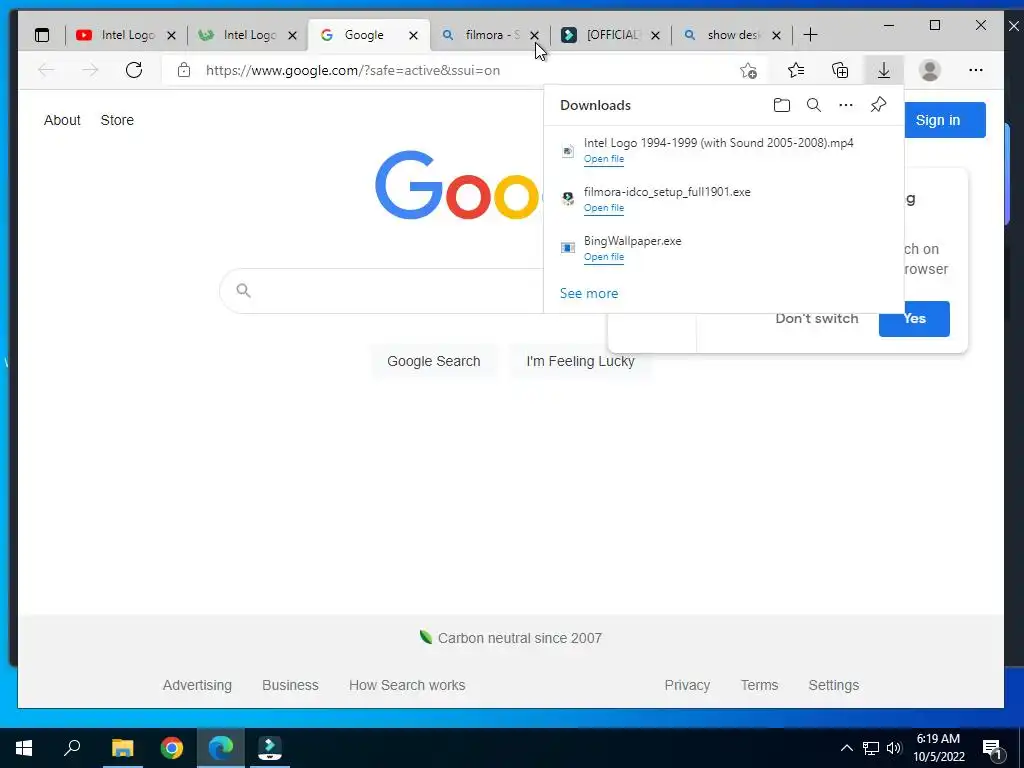Close the filmora search tab
Screen dimensions: 1024x768
[534, 36]
